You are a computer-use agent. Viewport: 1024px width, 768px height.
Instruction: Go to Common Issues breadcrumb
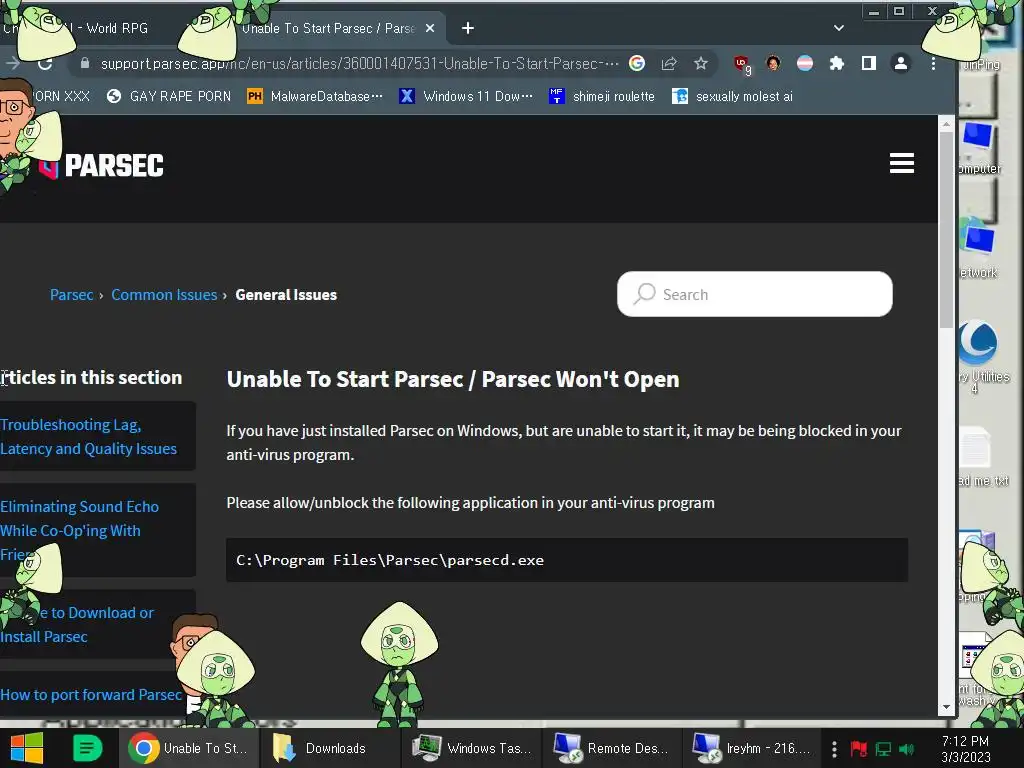click(164, 295)
